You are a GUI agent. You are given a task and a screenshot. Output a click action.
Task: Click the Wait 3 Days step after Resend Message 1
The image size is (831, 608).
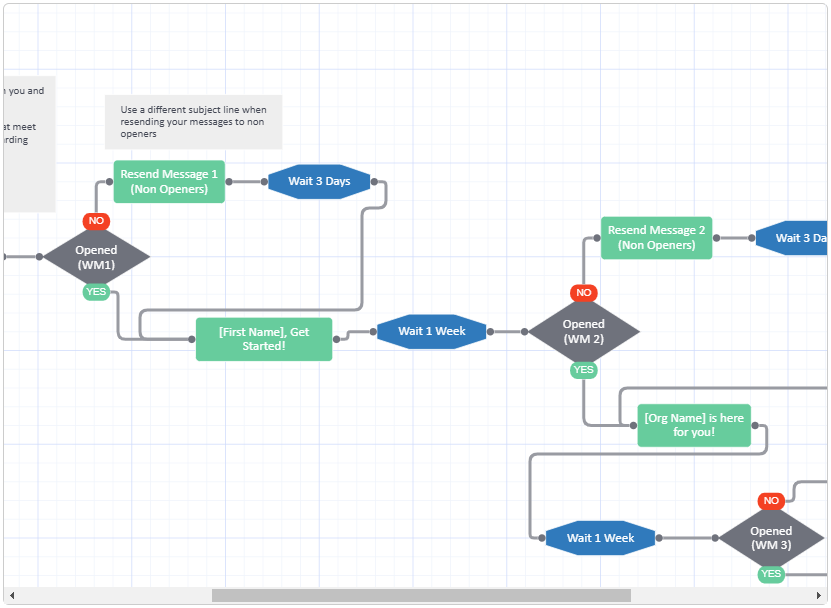(x=319, y=182)
